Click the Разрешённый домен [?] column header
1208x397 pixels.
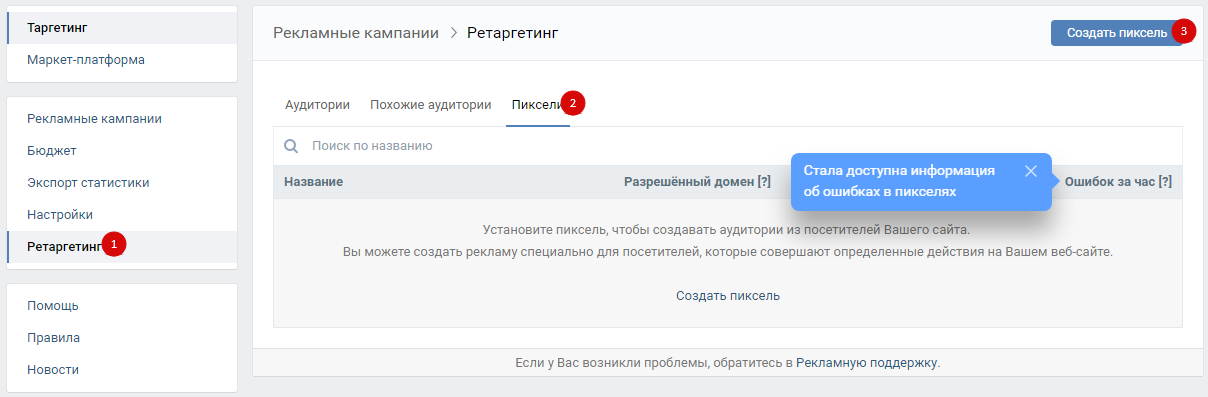click(697, 182)
